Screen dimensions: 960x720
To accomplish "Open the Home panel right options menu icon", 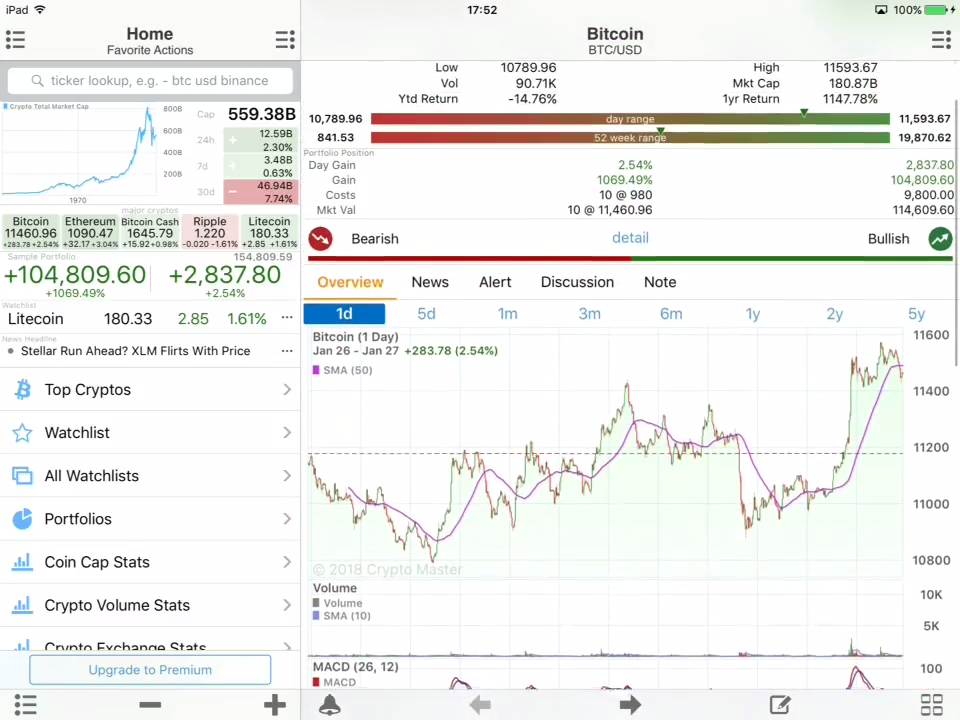I will click(x=285, y=40).
